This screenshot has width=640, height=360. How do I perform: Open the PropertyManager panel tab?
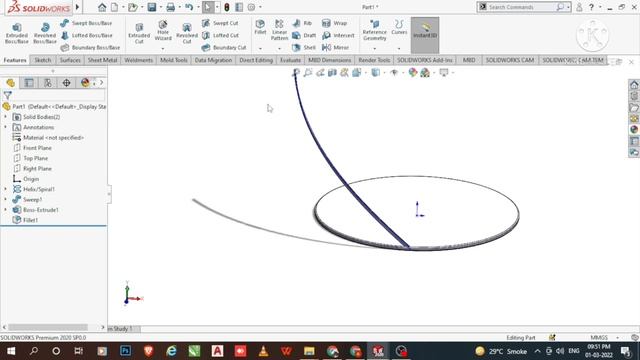point(29,83)
